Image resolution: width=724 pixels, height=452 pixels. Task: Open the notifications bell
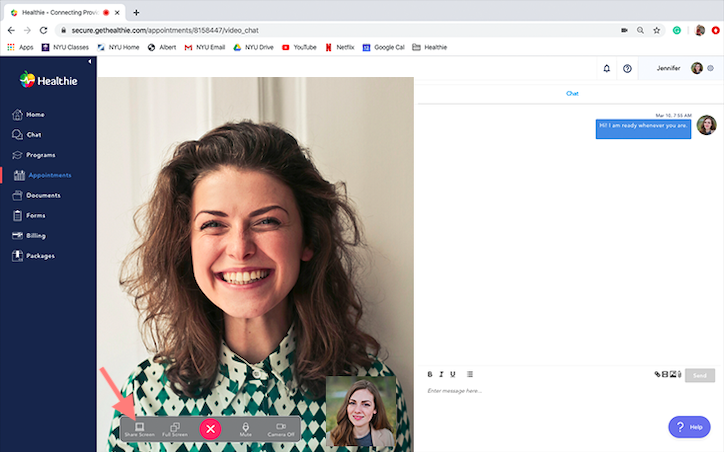607,68
